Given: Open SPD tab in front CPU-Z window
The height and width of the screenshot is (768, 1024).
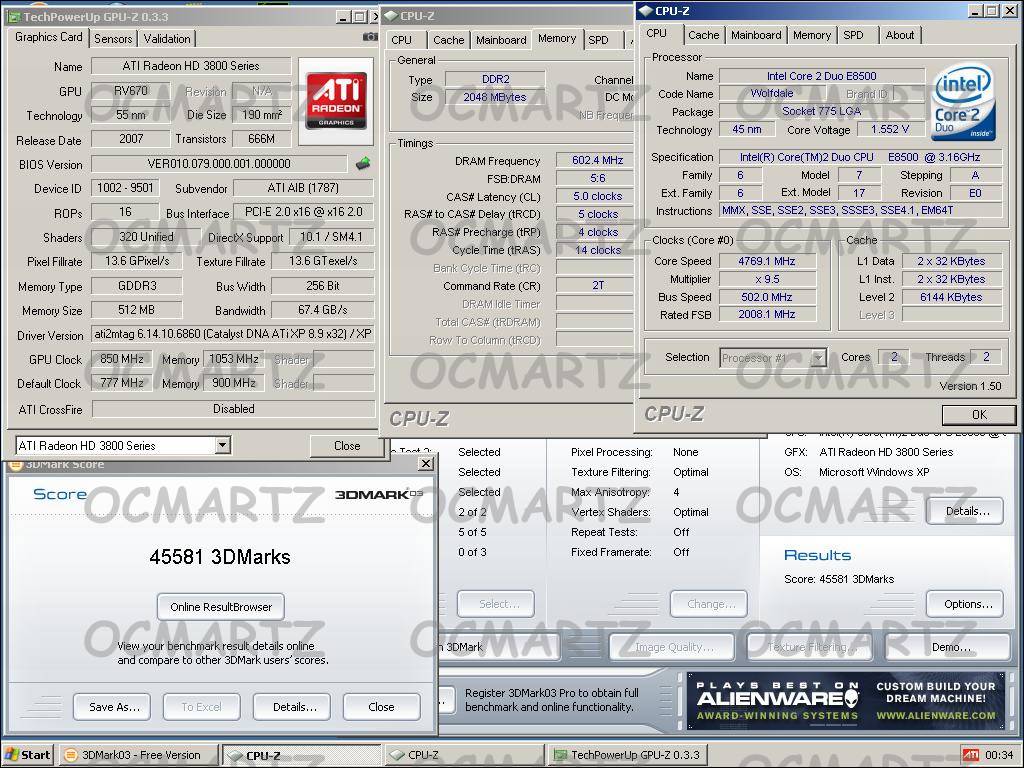Looking at the screenshot, I should click(853, 35).
